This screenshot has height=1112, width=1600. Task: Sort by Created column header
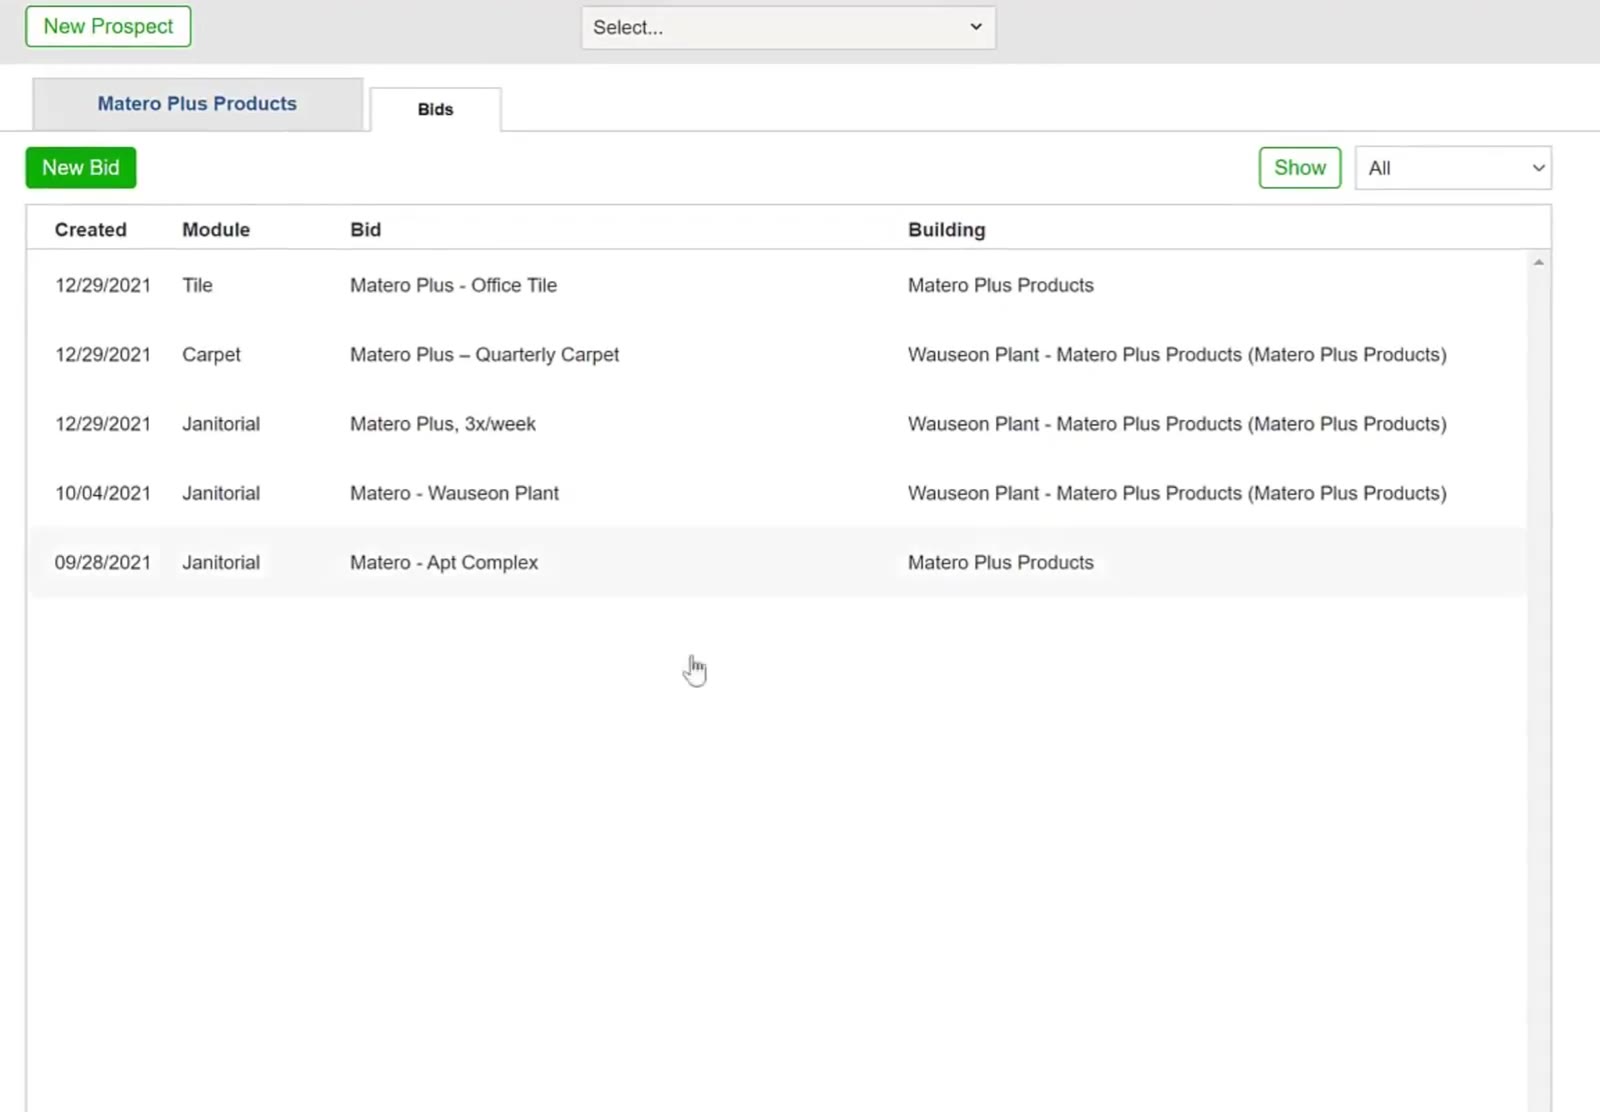pyautogui.click(x=91, y=230)
